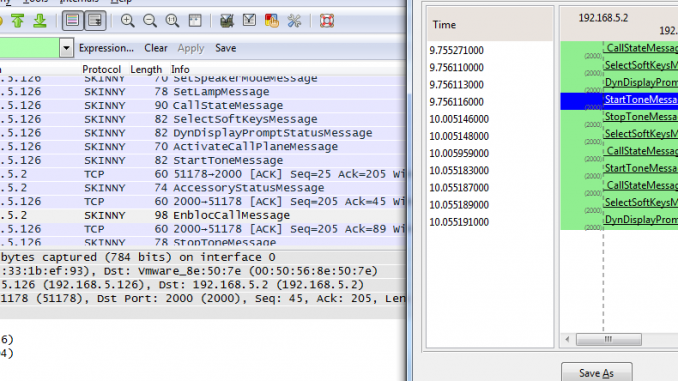The image size is (678, 381).
Task: Click the Save As button
Action: point(596,372)
